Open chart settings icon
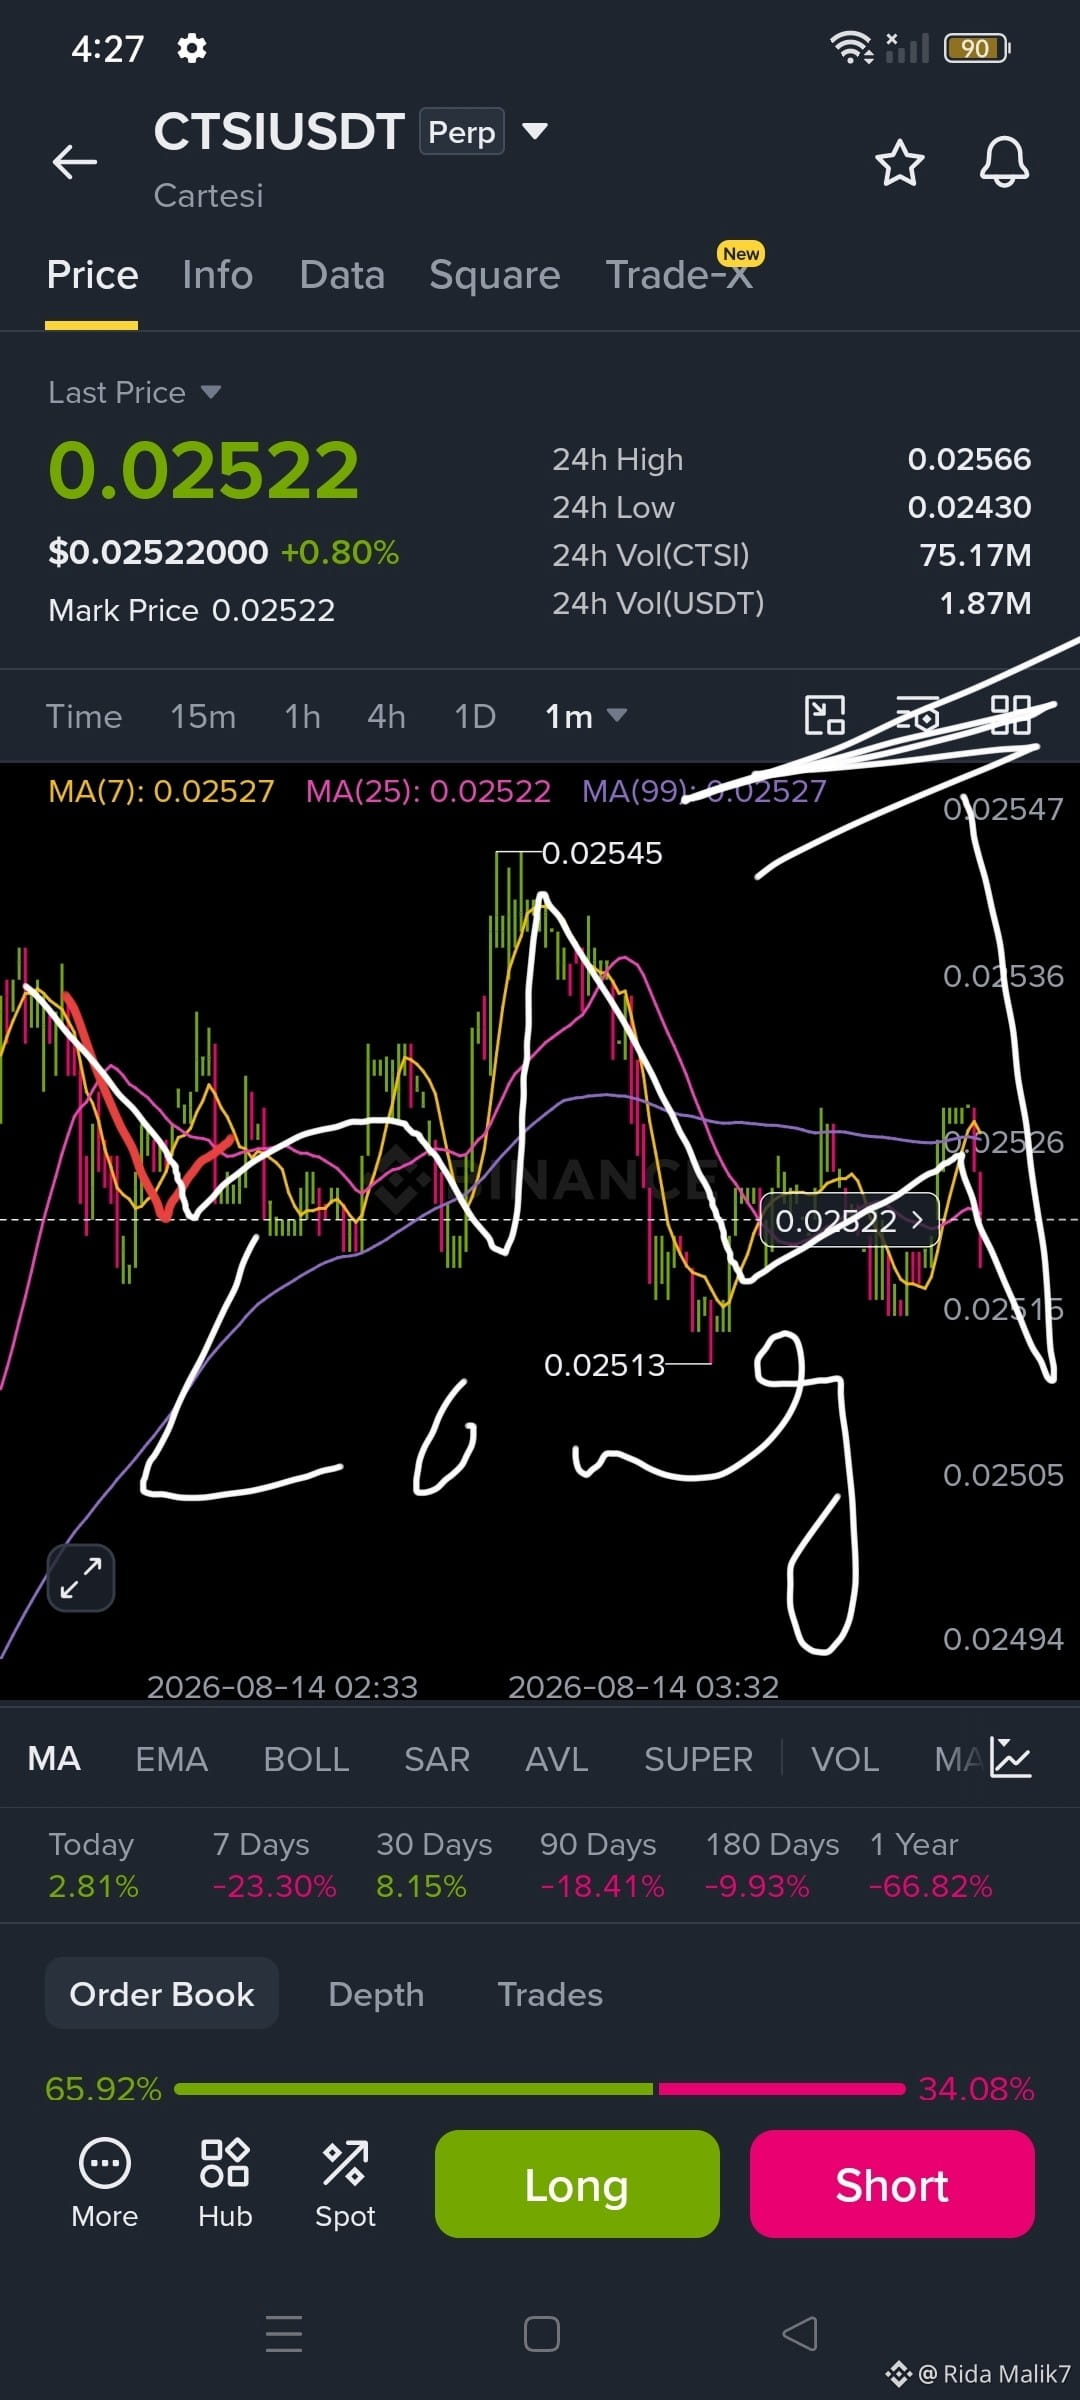The width and height of the screenshot is (1080, 2400). pyautogui.click(x=918, y=716)
